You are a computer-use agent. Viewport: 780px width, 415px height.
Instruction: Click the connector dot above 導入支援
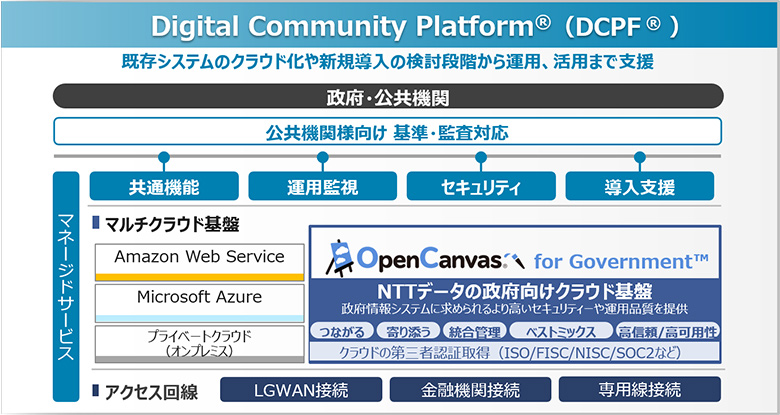(640, 158)
